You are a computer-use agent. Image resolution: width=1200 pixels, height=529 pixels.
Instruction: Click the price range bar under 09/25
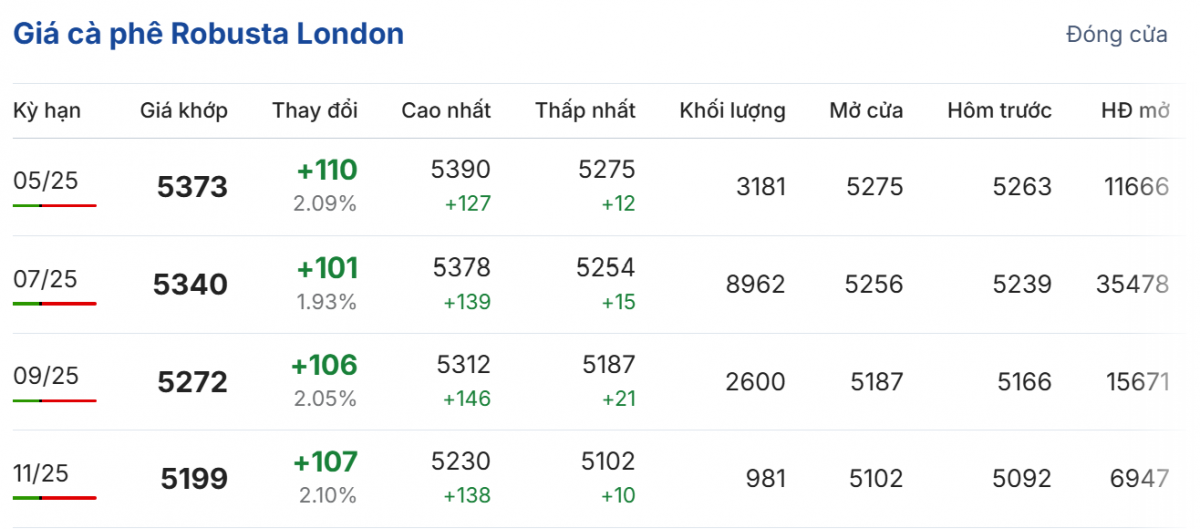click(55, 400)
